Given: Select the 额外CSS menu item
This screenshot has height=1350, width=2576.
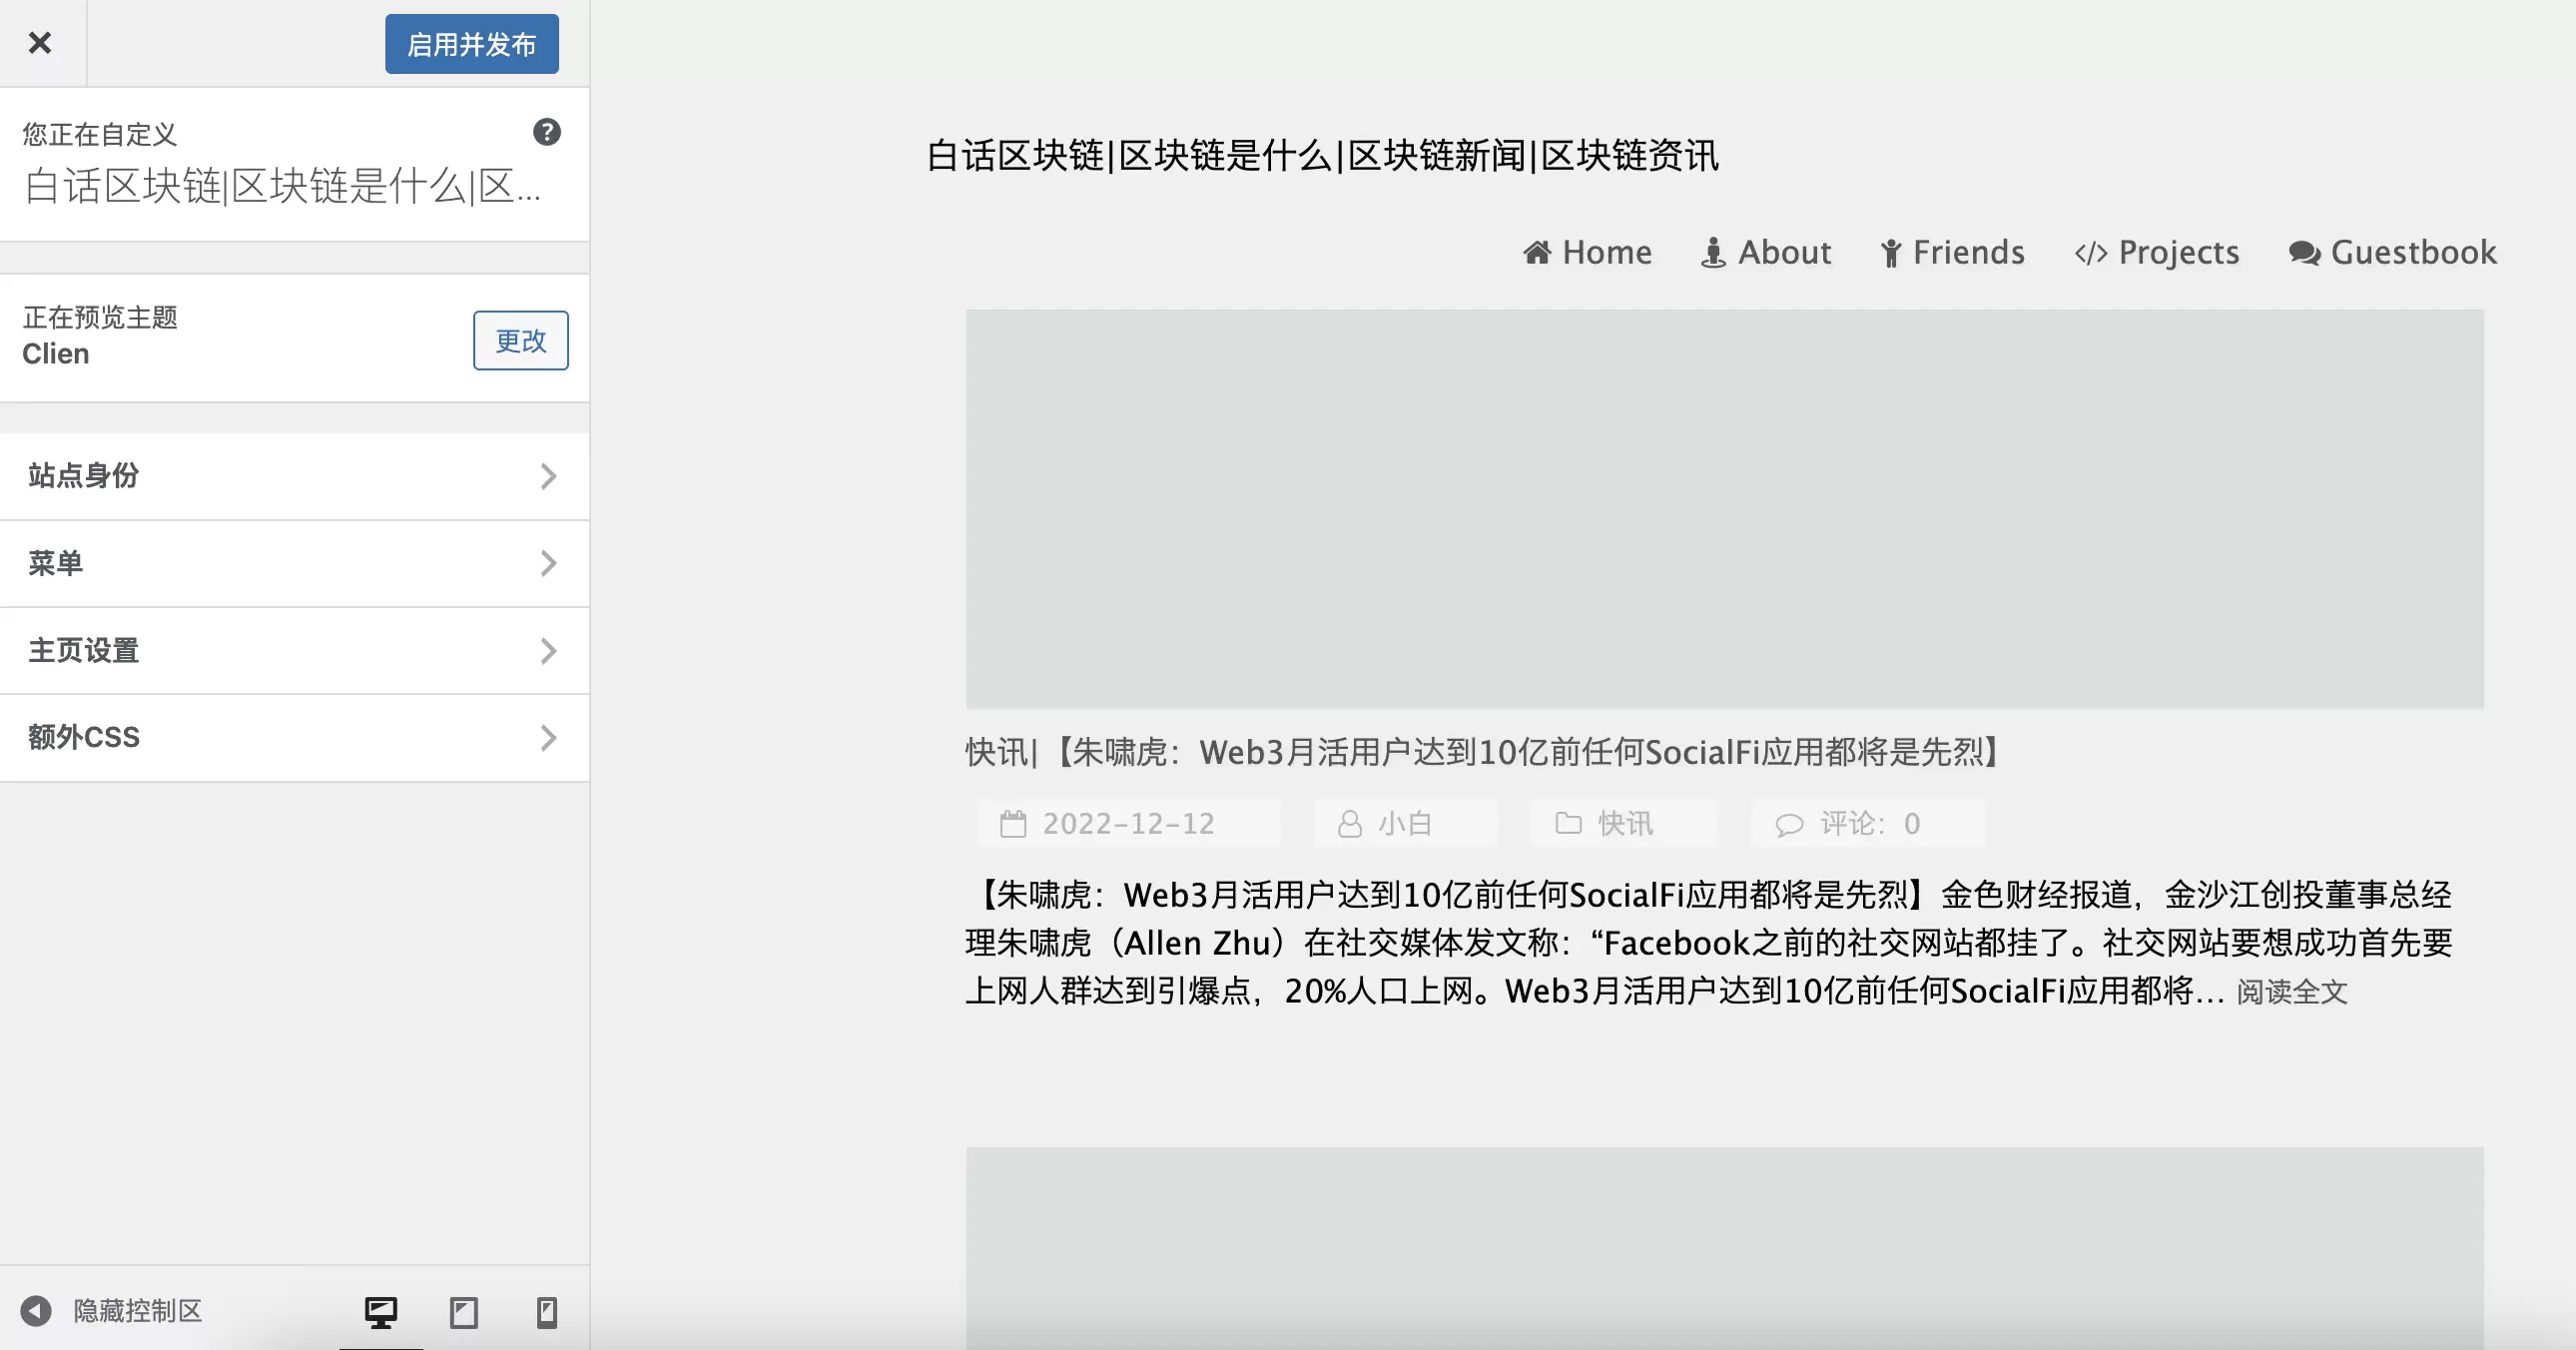Looking at the screenshot, I should click(x=295, y=736).
